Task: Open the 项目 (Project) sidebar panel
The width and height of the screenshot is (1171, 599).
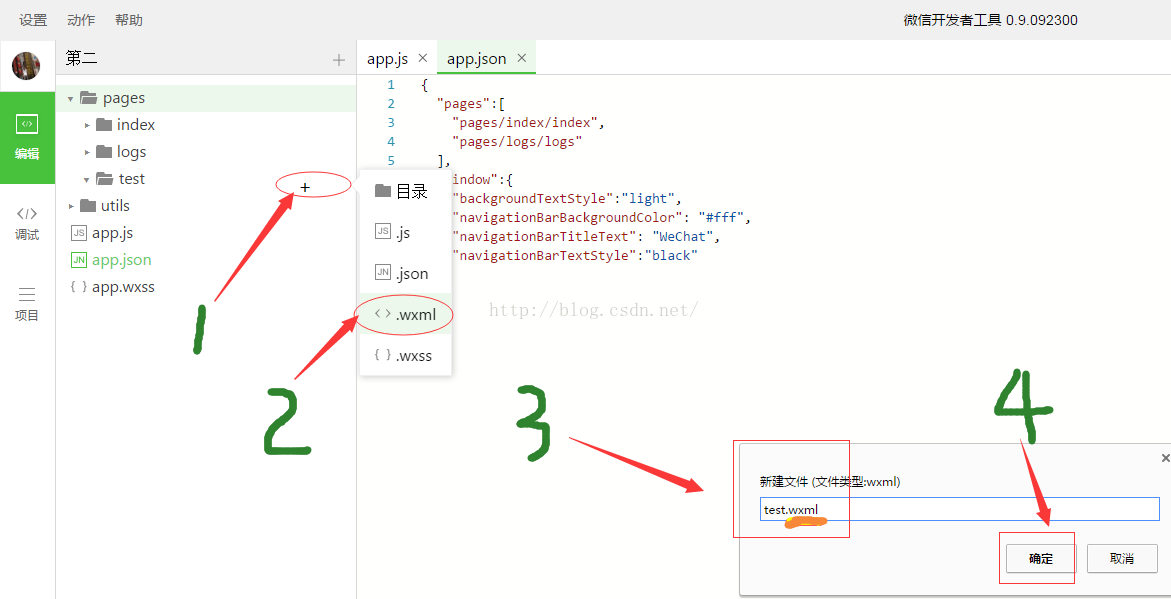Action: pos(27,303)
